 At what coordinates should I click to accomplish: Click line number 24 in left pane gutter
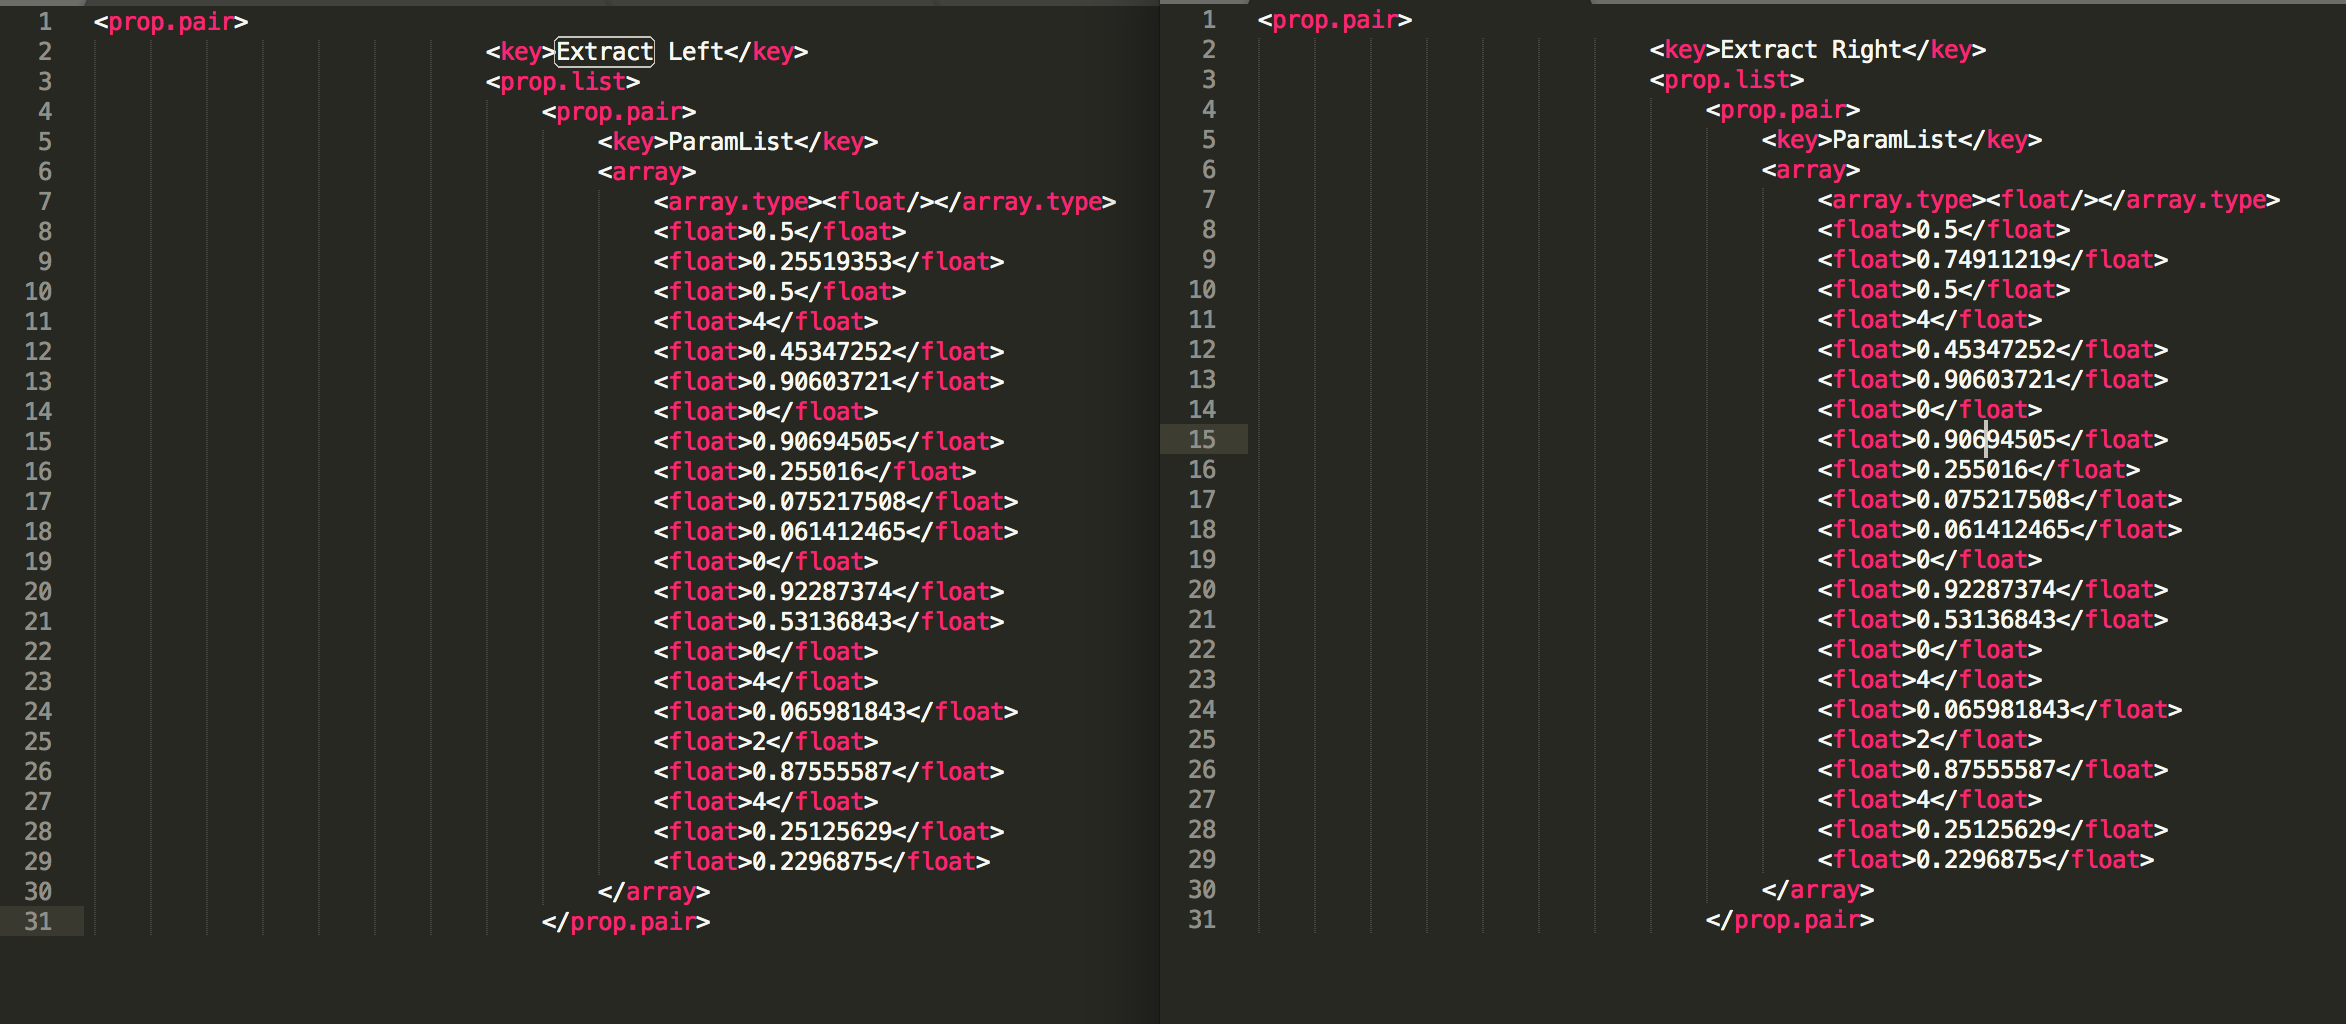[38, 711]
